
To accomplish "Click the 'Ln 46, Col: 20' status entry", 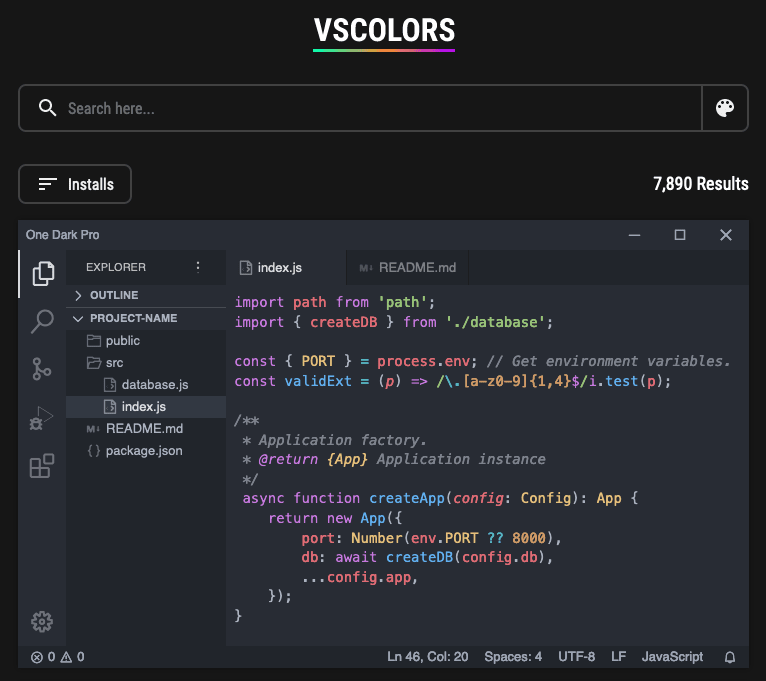I will 427,657.
